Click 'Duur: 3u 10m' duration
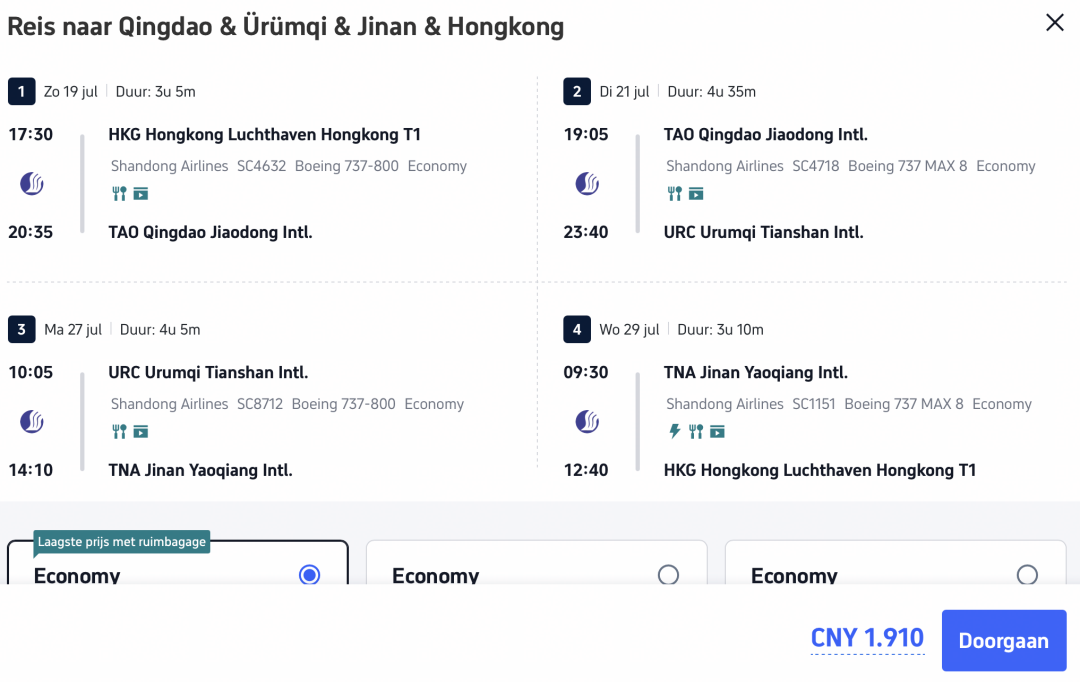The width and height of the screenshot is (1080, 682). (x=720, y=329)
